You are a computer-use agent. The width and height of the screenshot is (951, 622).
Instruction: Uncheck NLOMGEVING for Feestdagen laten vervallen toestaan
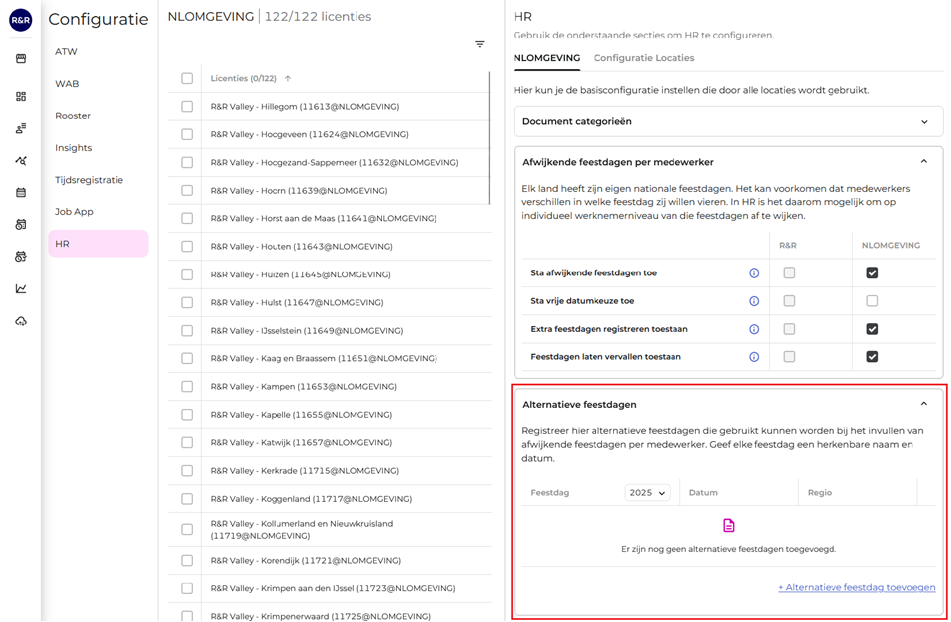point(872,357)
